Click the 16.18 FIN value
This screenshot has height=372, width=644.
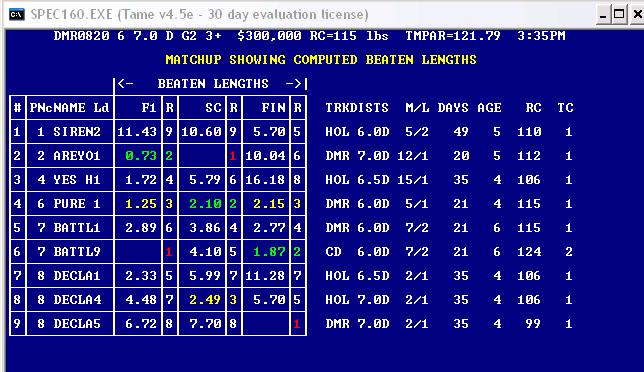click(x=265, y=180)
